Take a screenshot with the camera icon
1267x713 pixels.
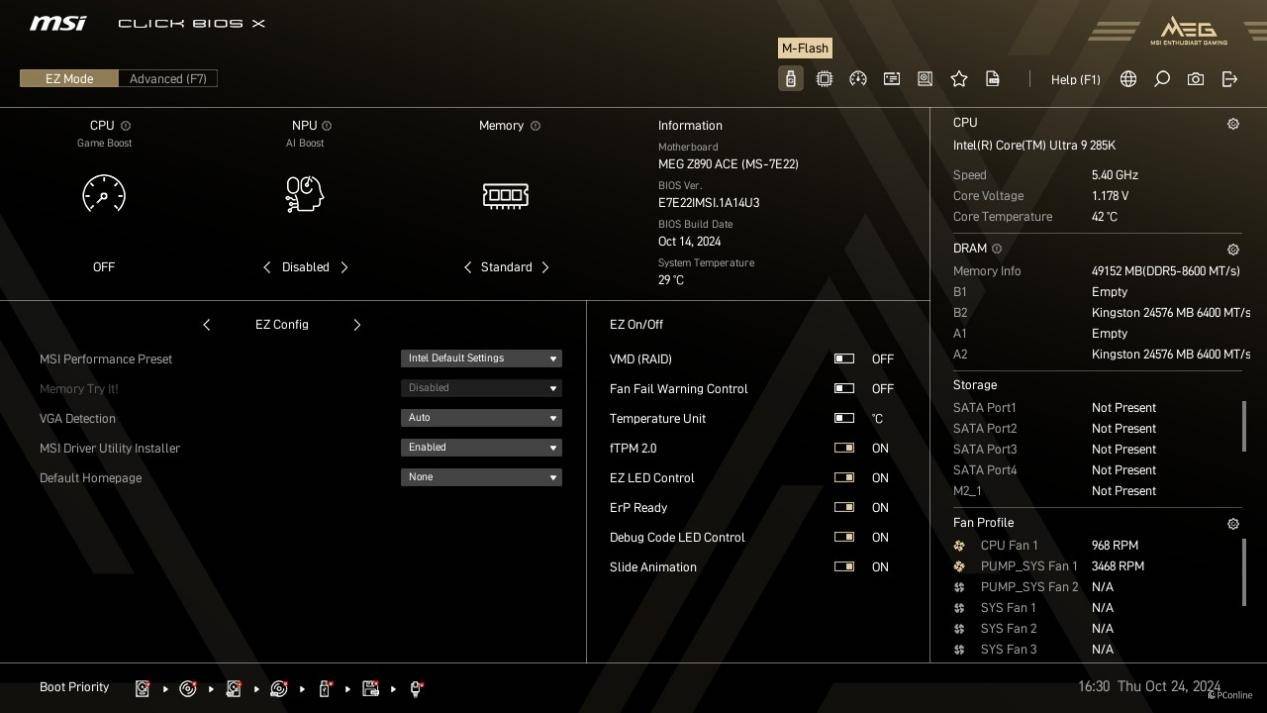point(1196,79)
